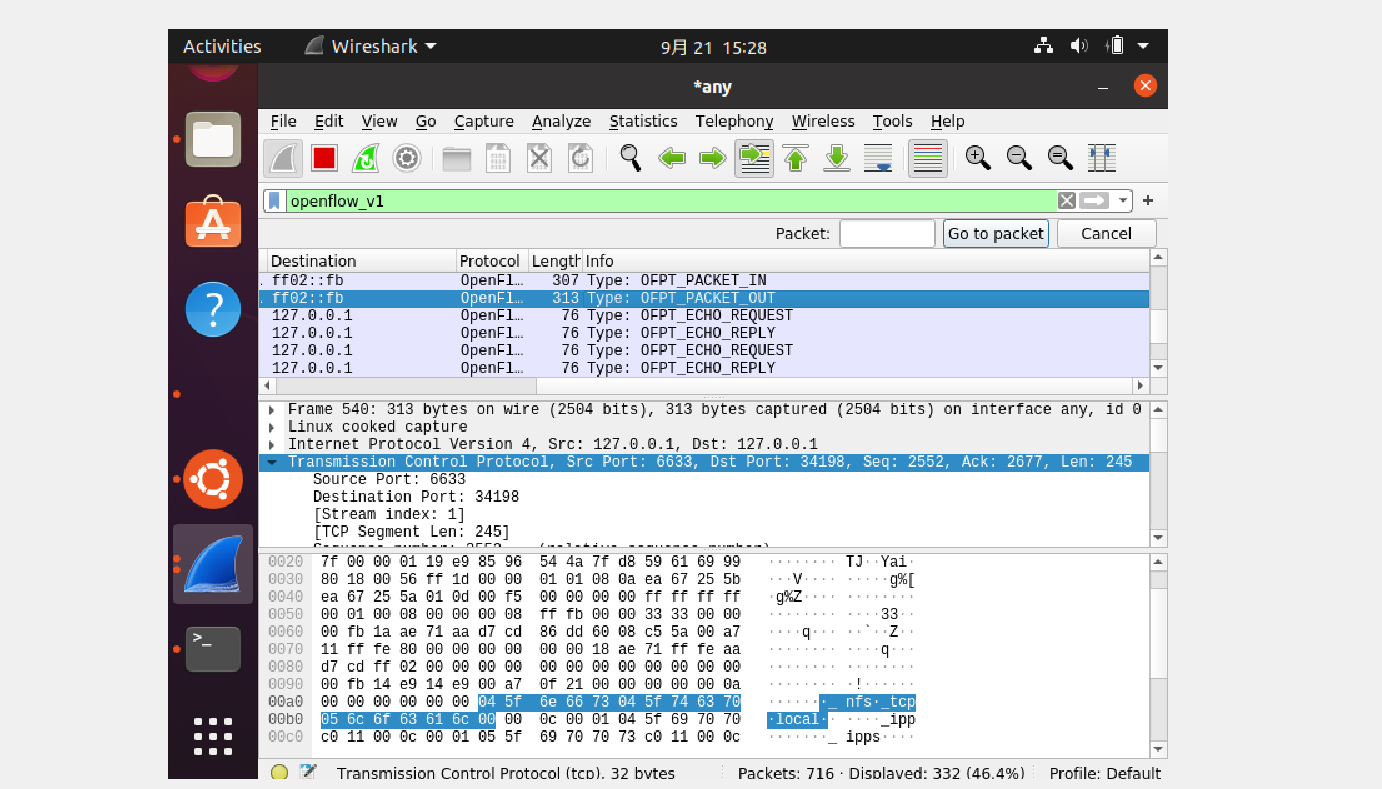The height and width of the screenshot is (789, 1382).
Task: Click the save capture file icon
Action: [498, 158]
